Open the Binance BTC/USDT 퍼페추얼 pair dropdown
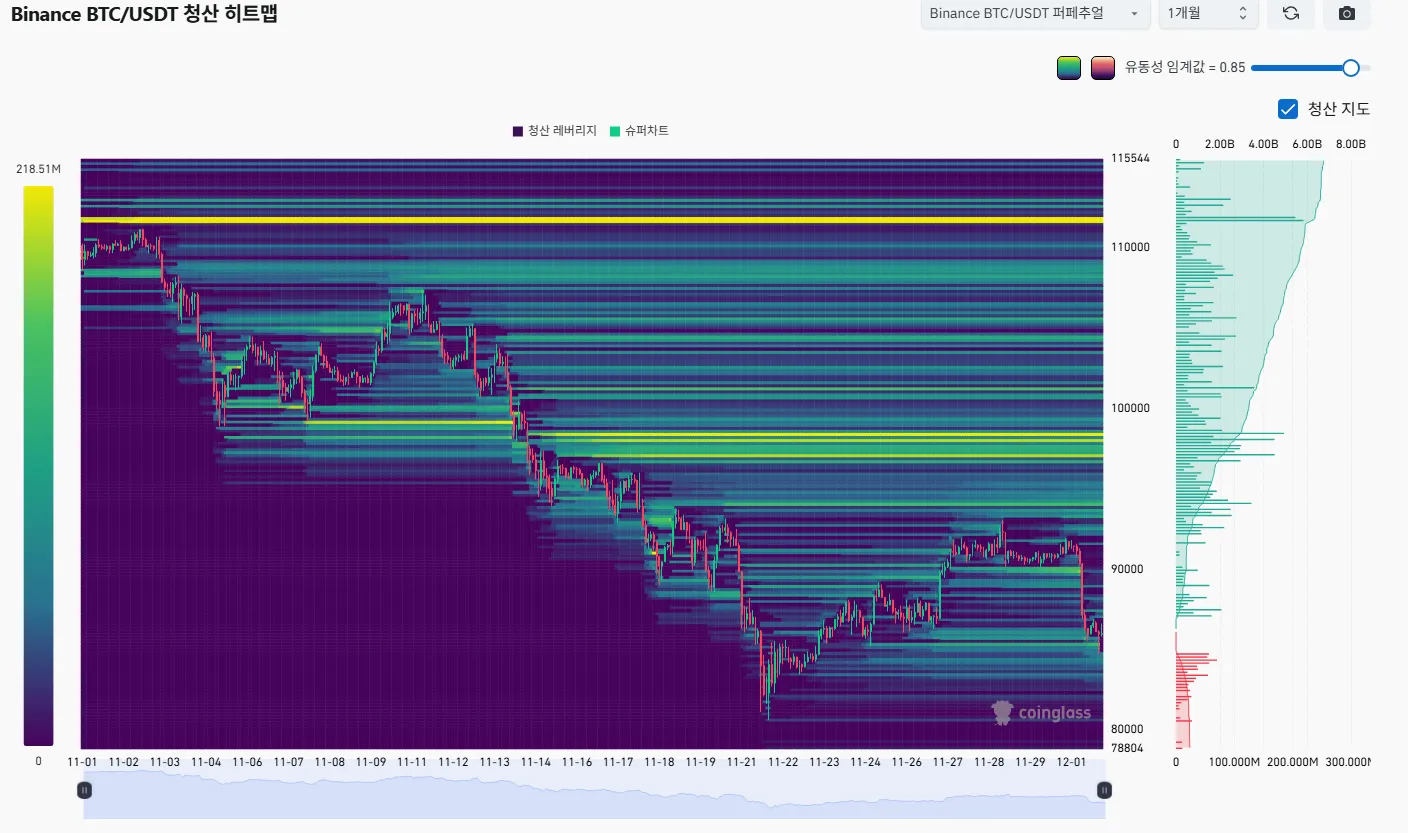The height and width of the screenshot is (833, 1408). pyautogui.click(x=1034, y=13)
